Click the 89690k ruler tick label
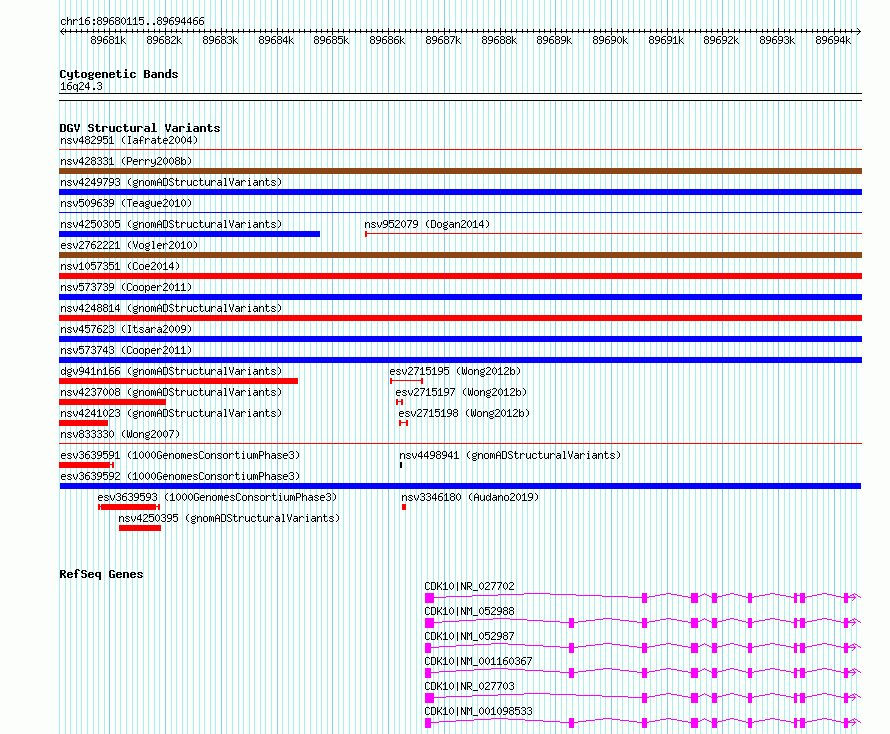Screen dimensions: 890x734 pyautogui.click(x=610, y=40)
